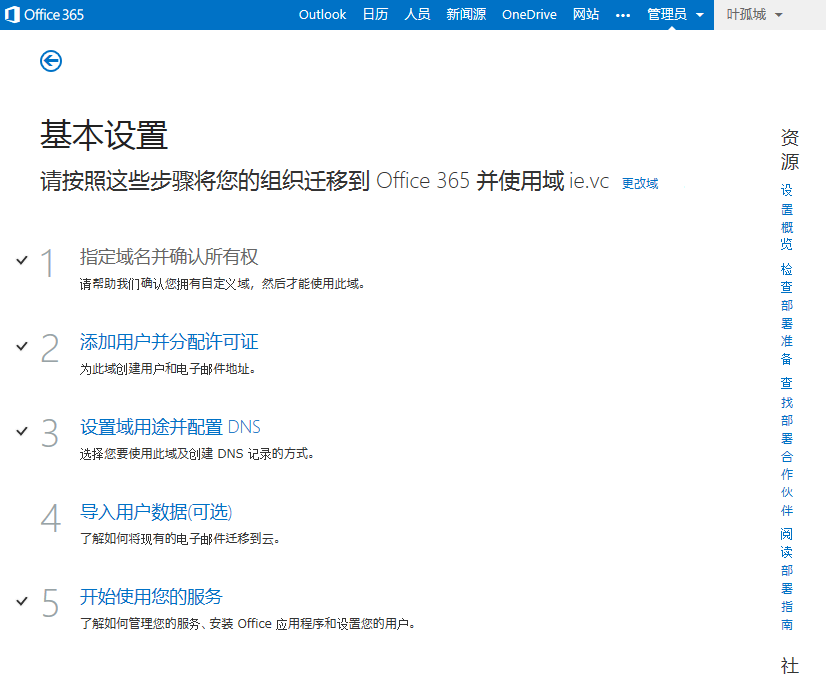This screenshot has width=826, height=679.
Task: Select 人员 in the top bar
Action: coord(417,15)
